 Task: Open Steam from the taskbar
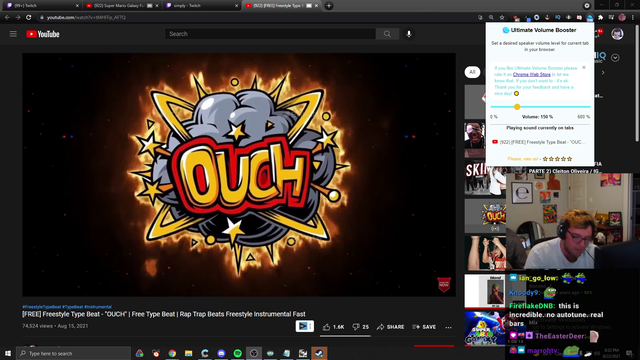(x=319, y=353)
